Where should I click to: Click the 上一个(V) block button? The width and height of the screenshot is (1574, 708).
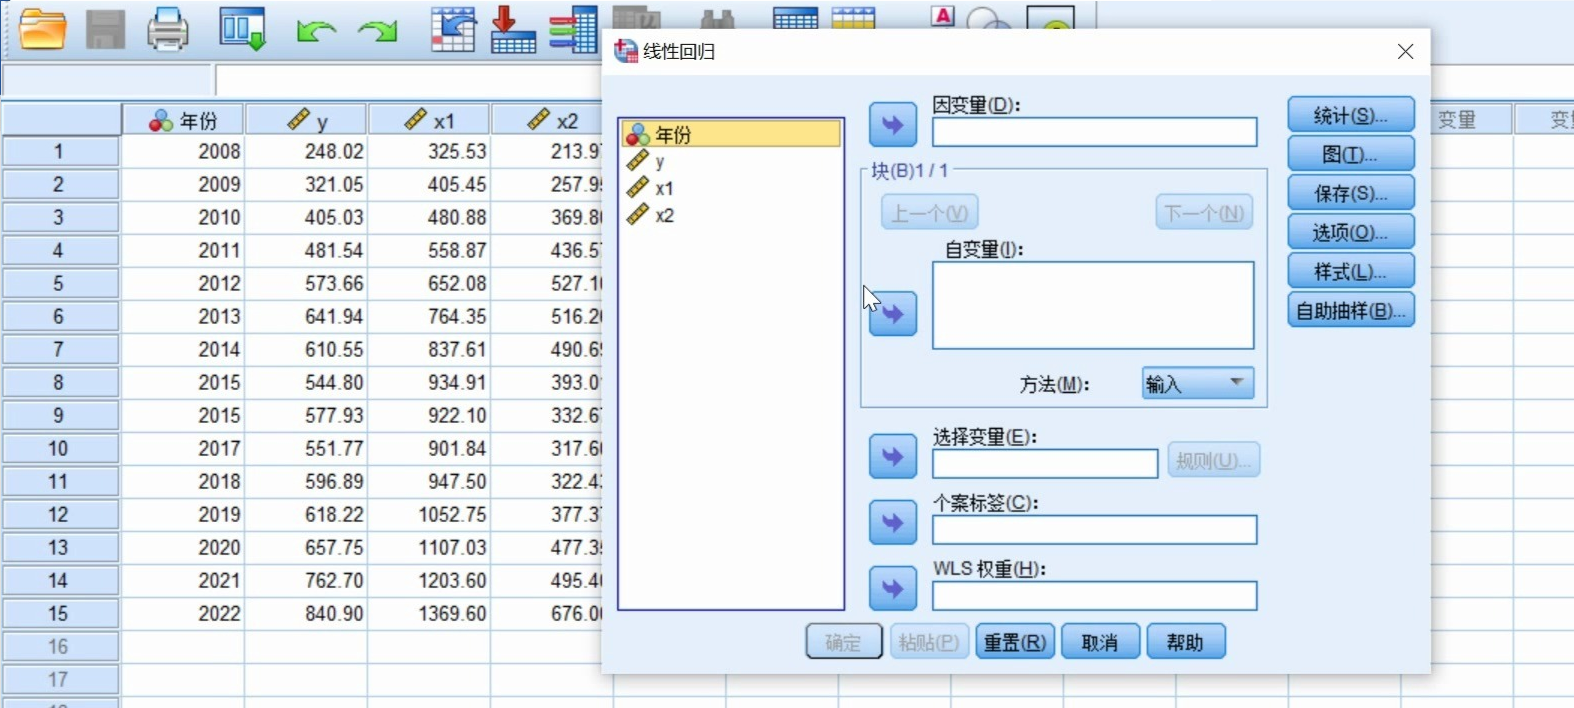click(930, 213)
